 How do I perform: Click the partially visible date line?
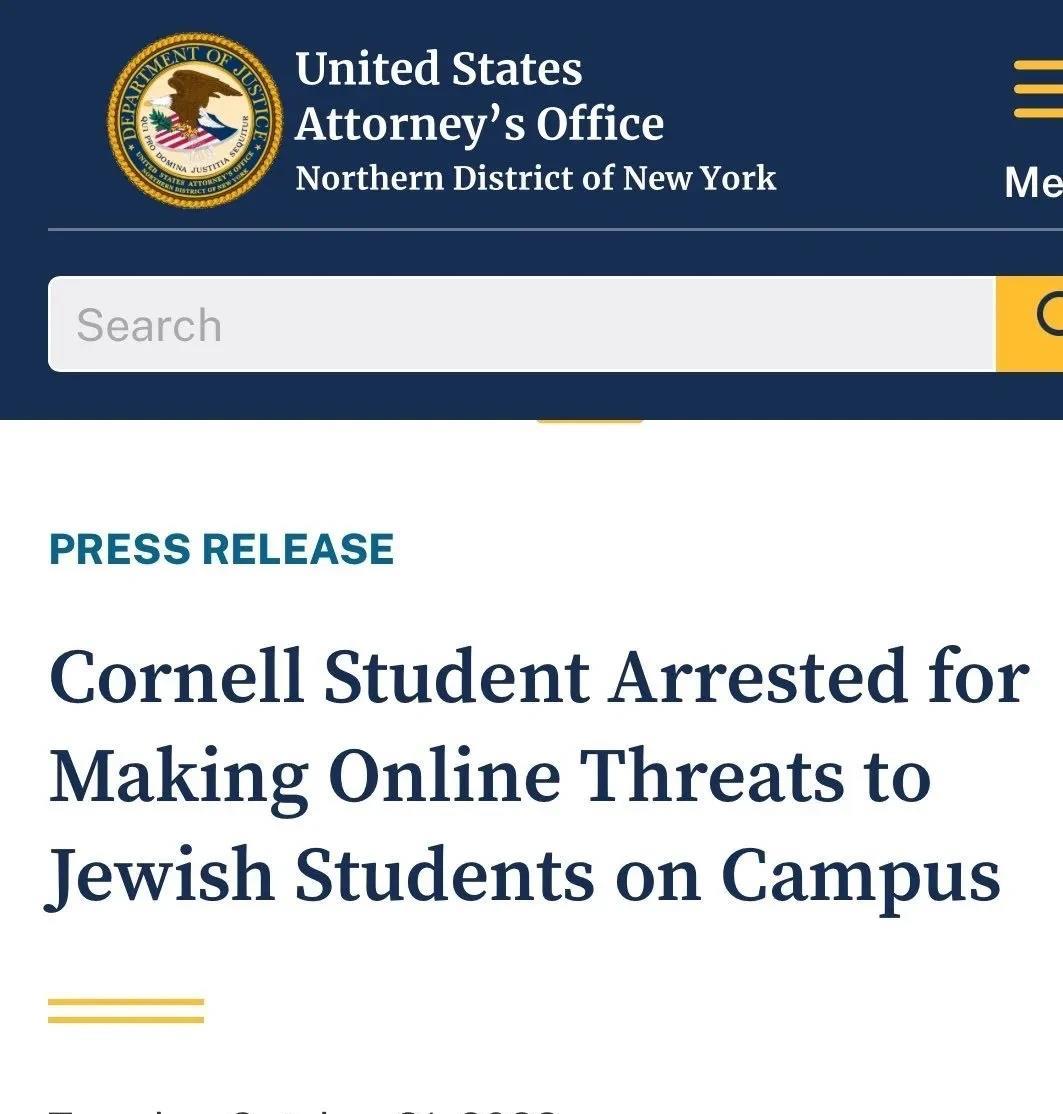[302, 1109]
